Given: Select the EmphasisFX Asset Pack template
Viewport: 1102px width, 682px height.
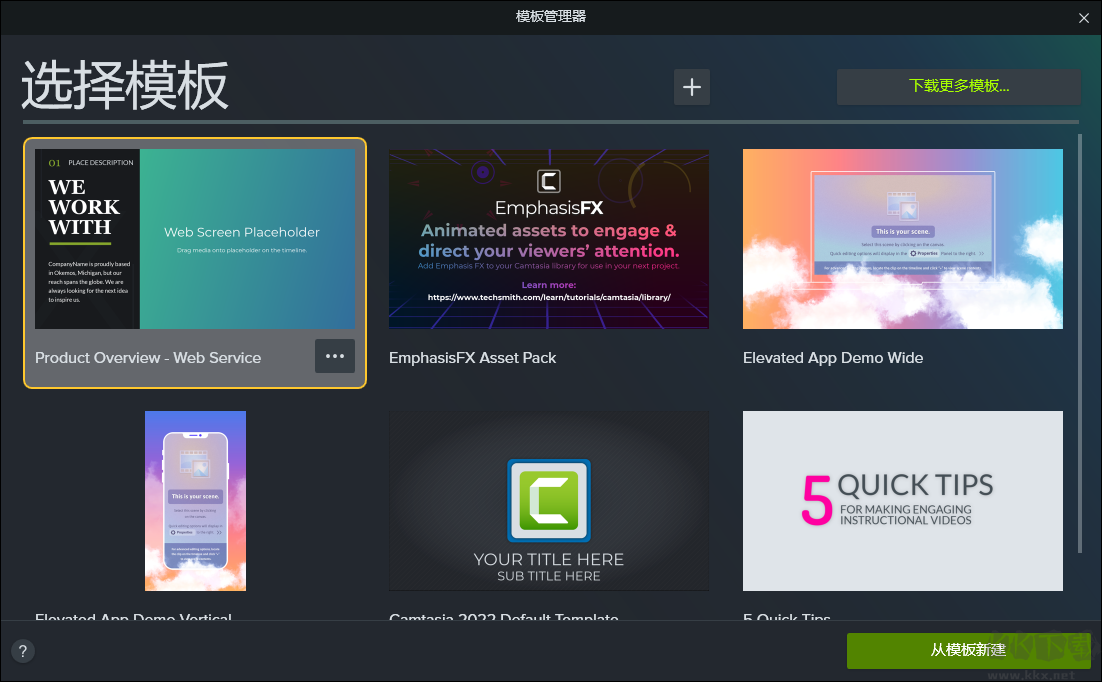Looking at the screenshot, I should [548, 239].
